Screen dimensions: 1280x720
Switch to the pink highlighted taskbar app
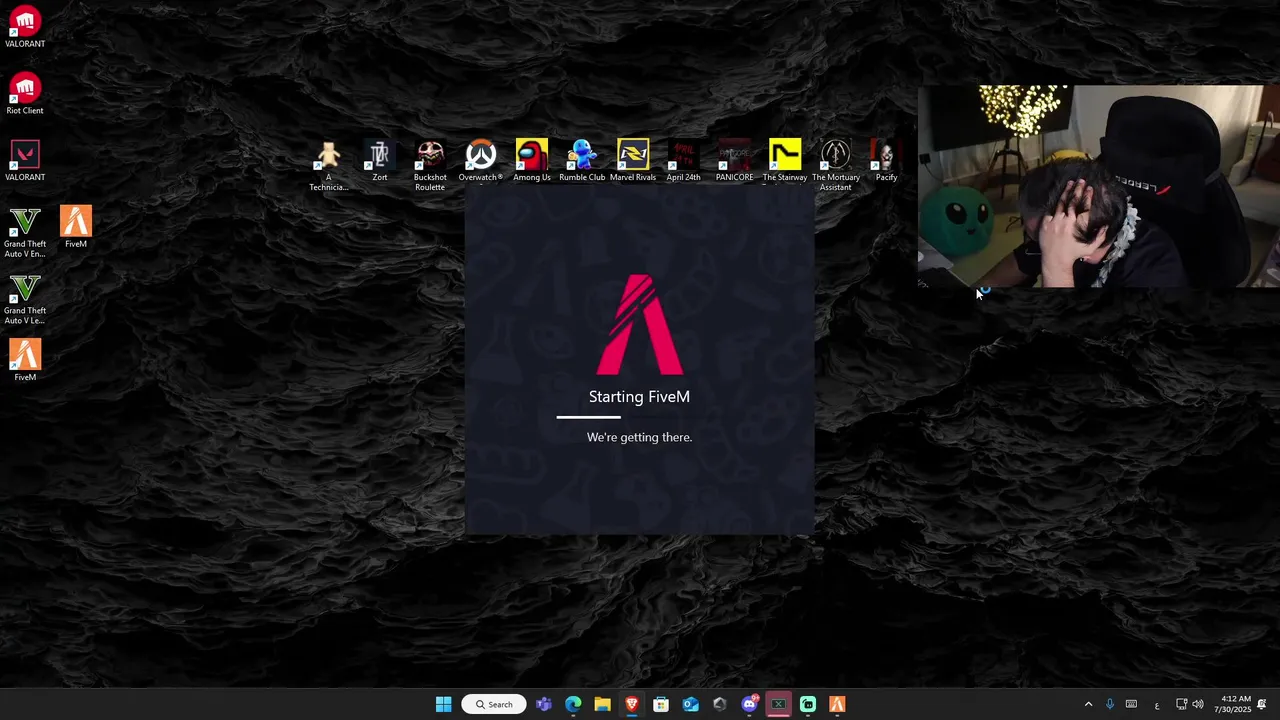(x=778, y=704)
